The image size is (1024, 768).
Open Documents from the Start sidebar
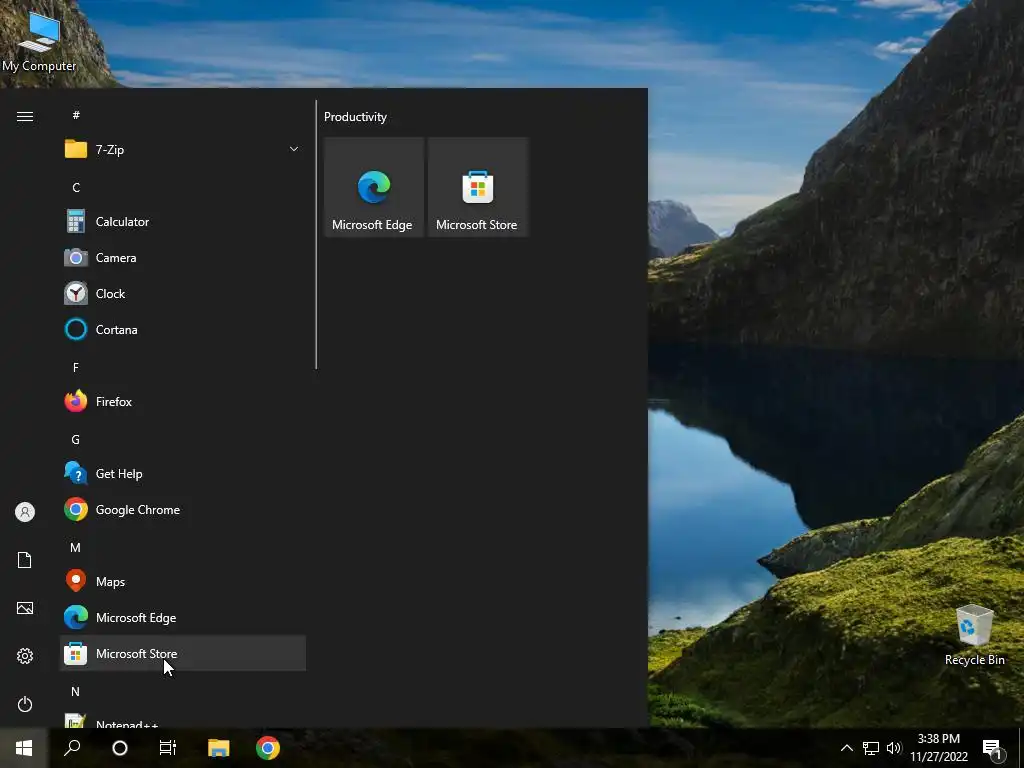point(25,560)
